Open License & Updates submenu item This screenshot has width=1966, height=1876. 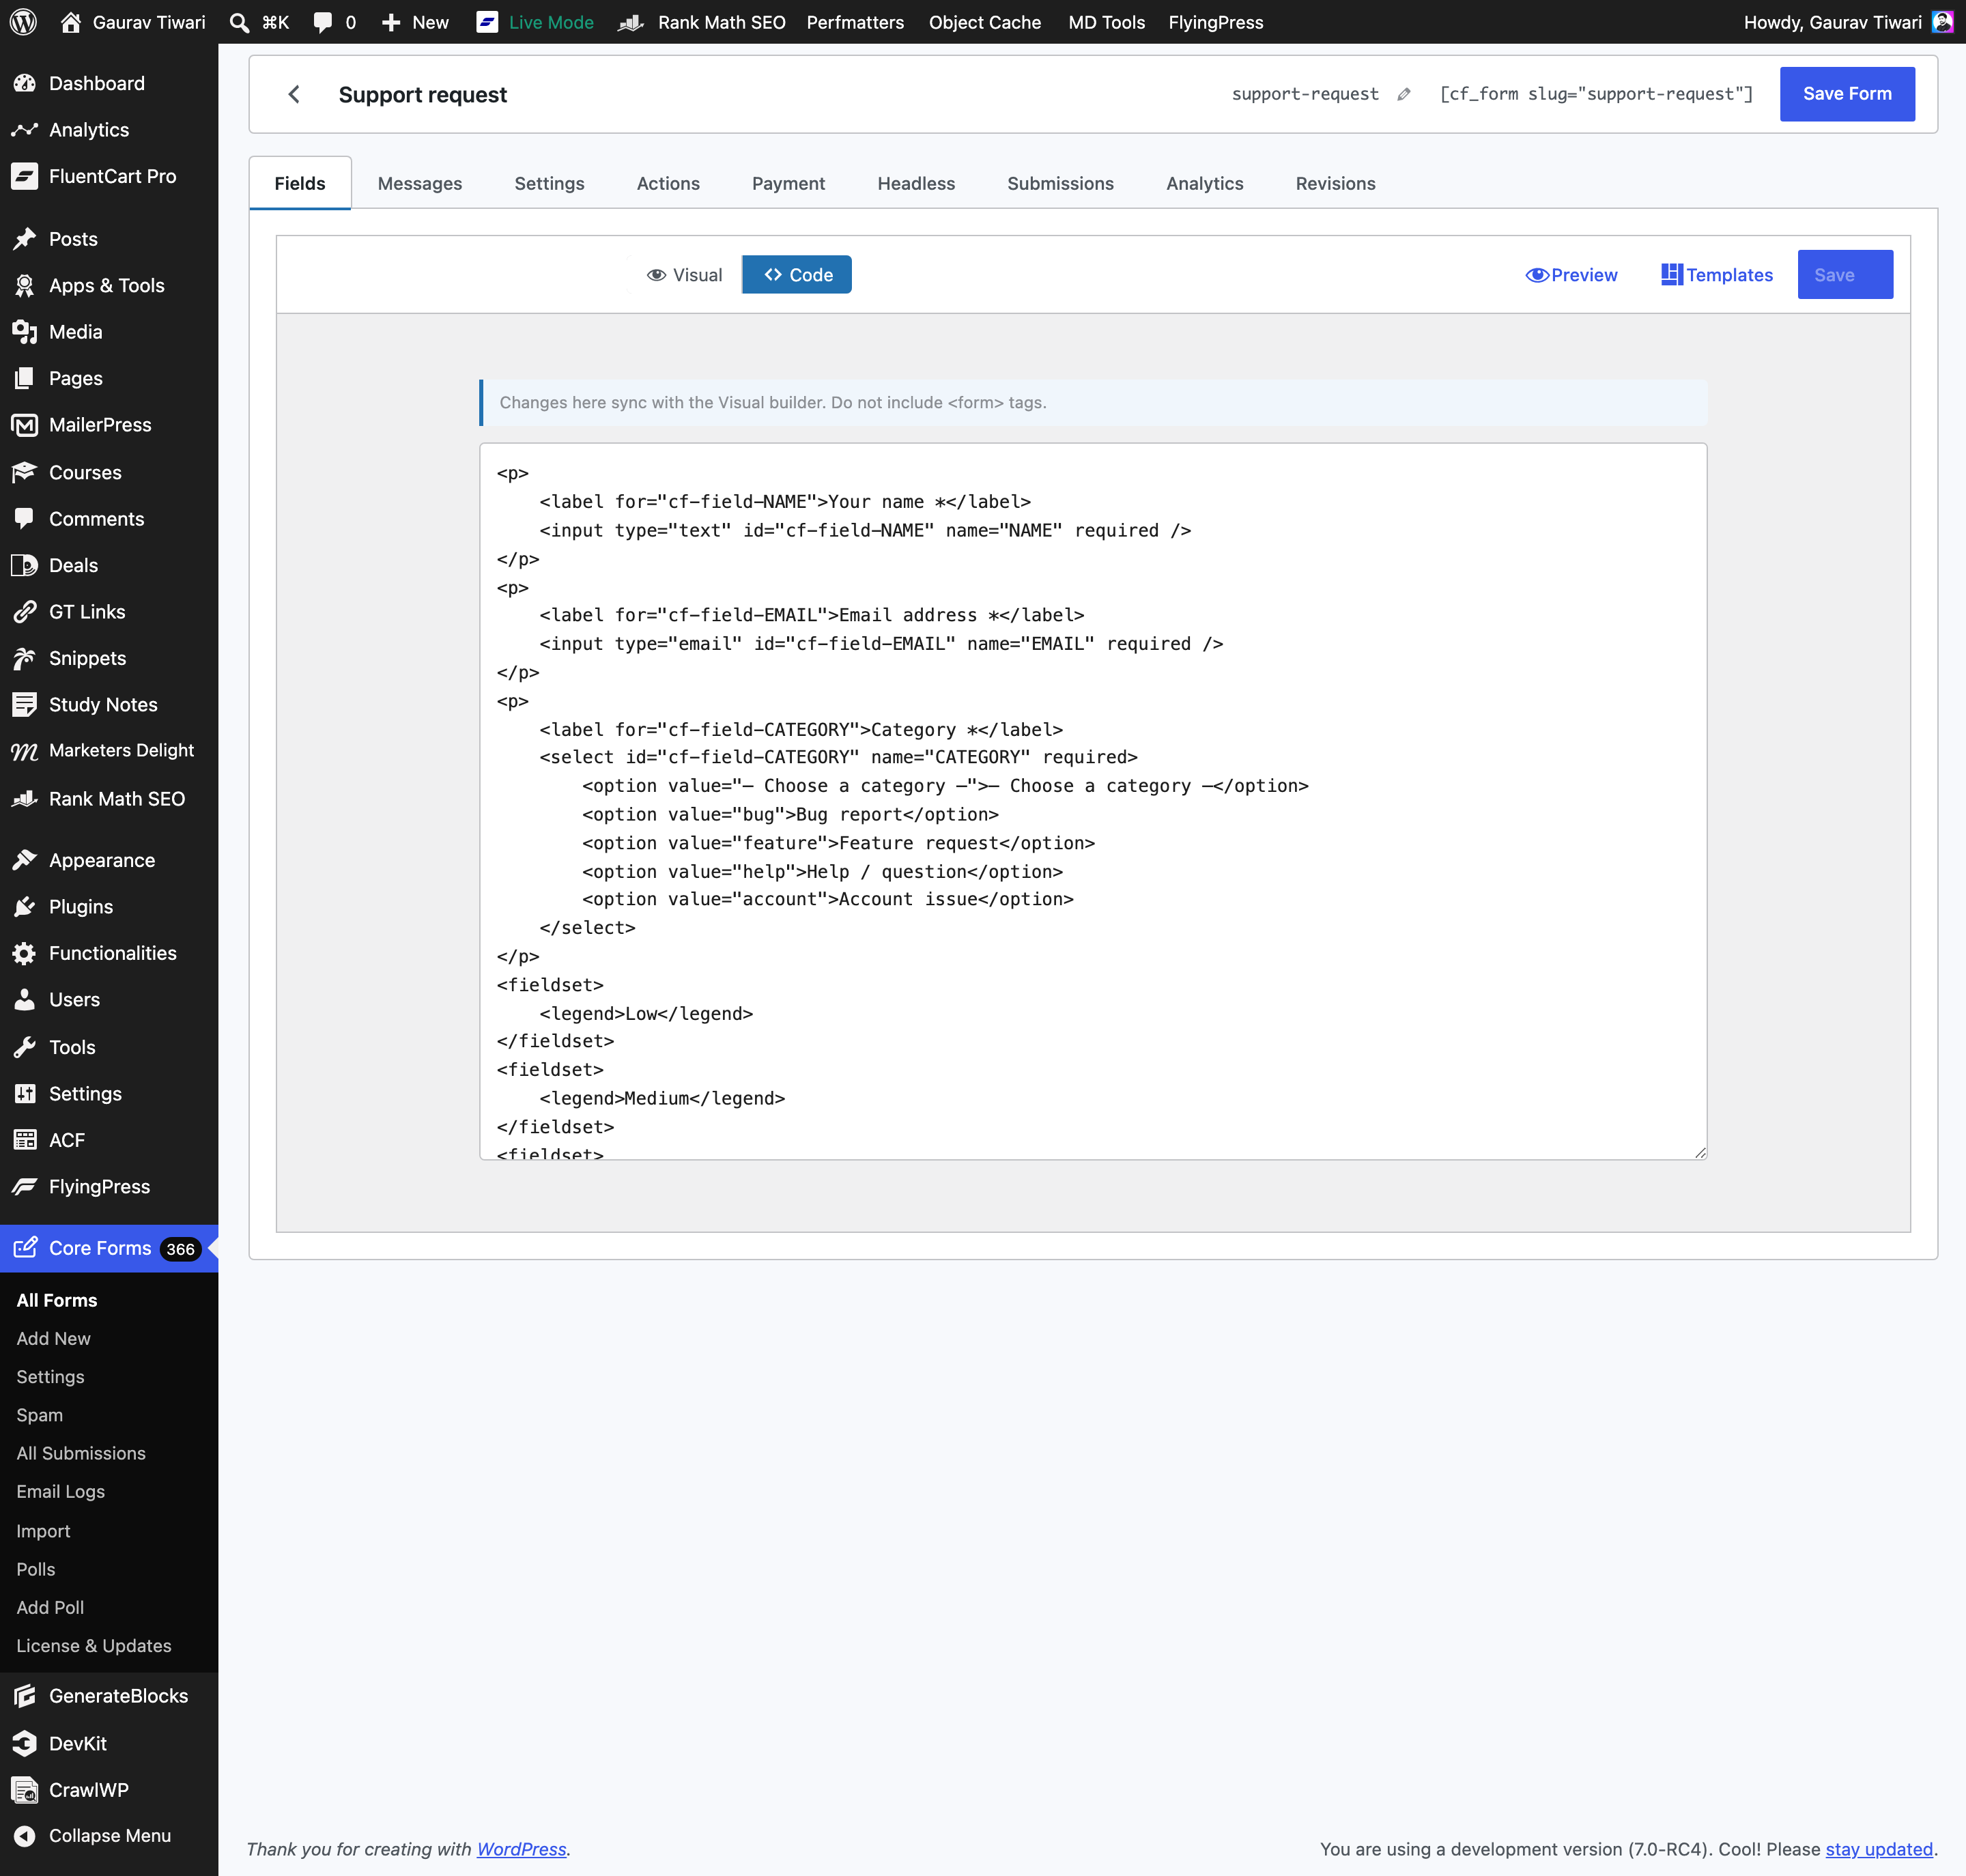click(x=94, y=1645)
